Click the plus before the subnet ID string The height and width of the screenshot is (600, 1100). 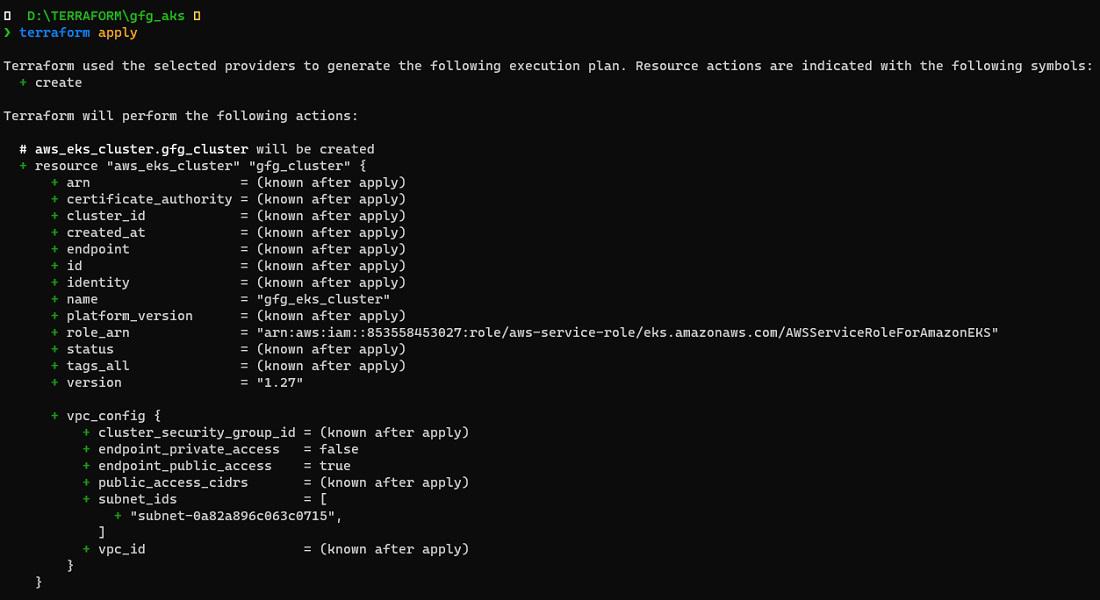click(x=118, y=516)
